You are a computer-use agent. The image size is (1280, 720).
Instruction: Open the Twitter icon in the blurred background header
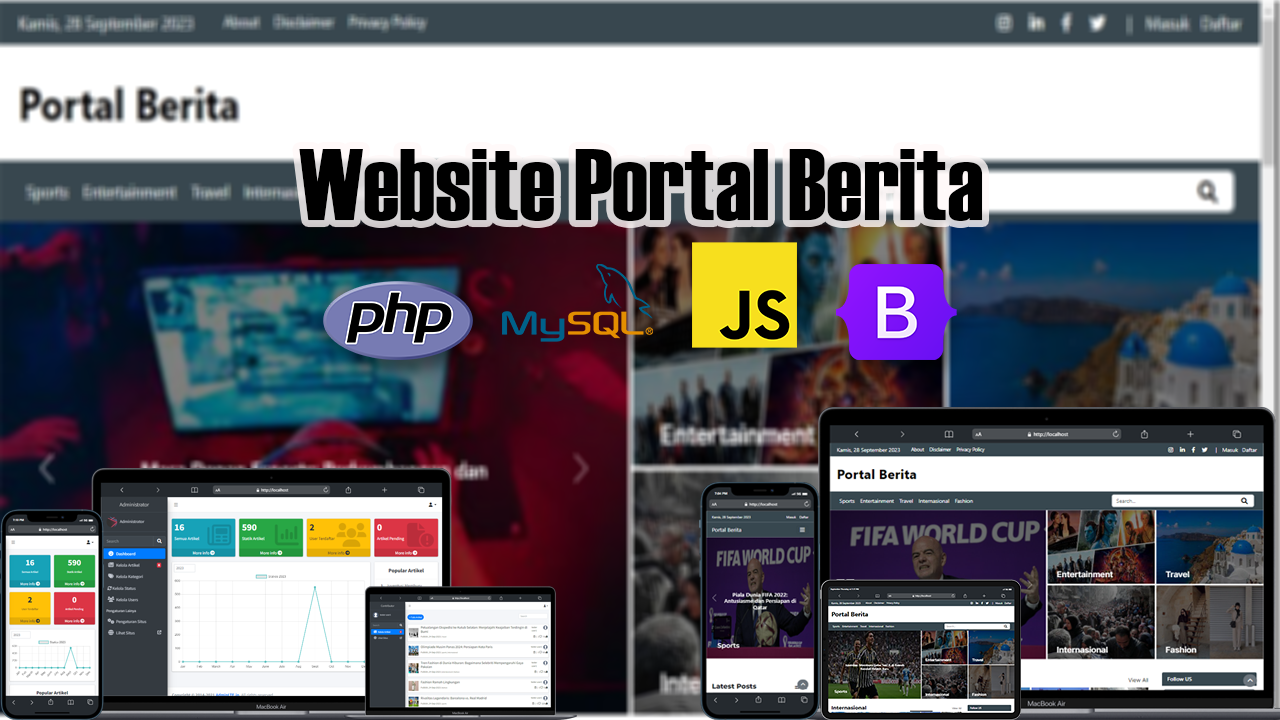(x=1097, y=23)
